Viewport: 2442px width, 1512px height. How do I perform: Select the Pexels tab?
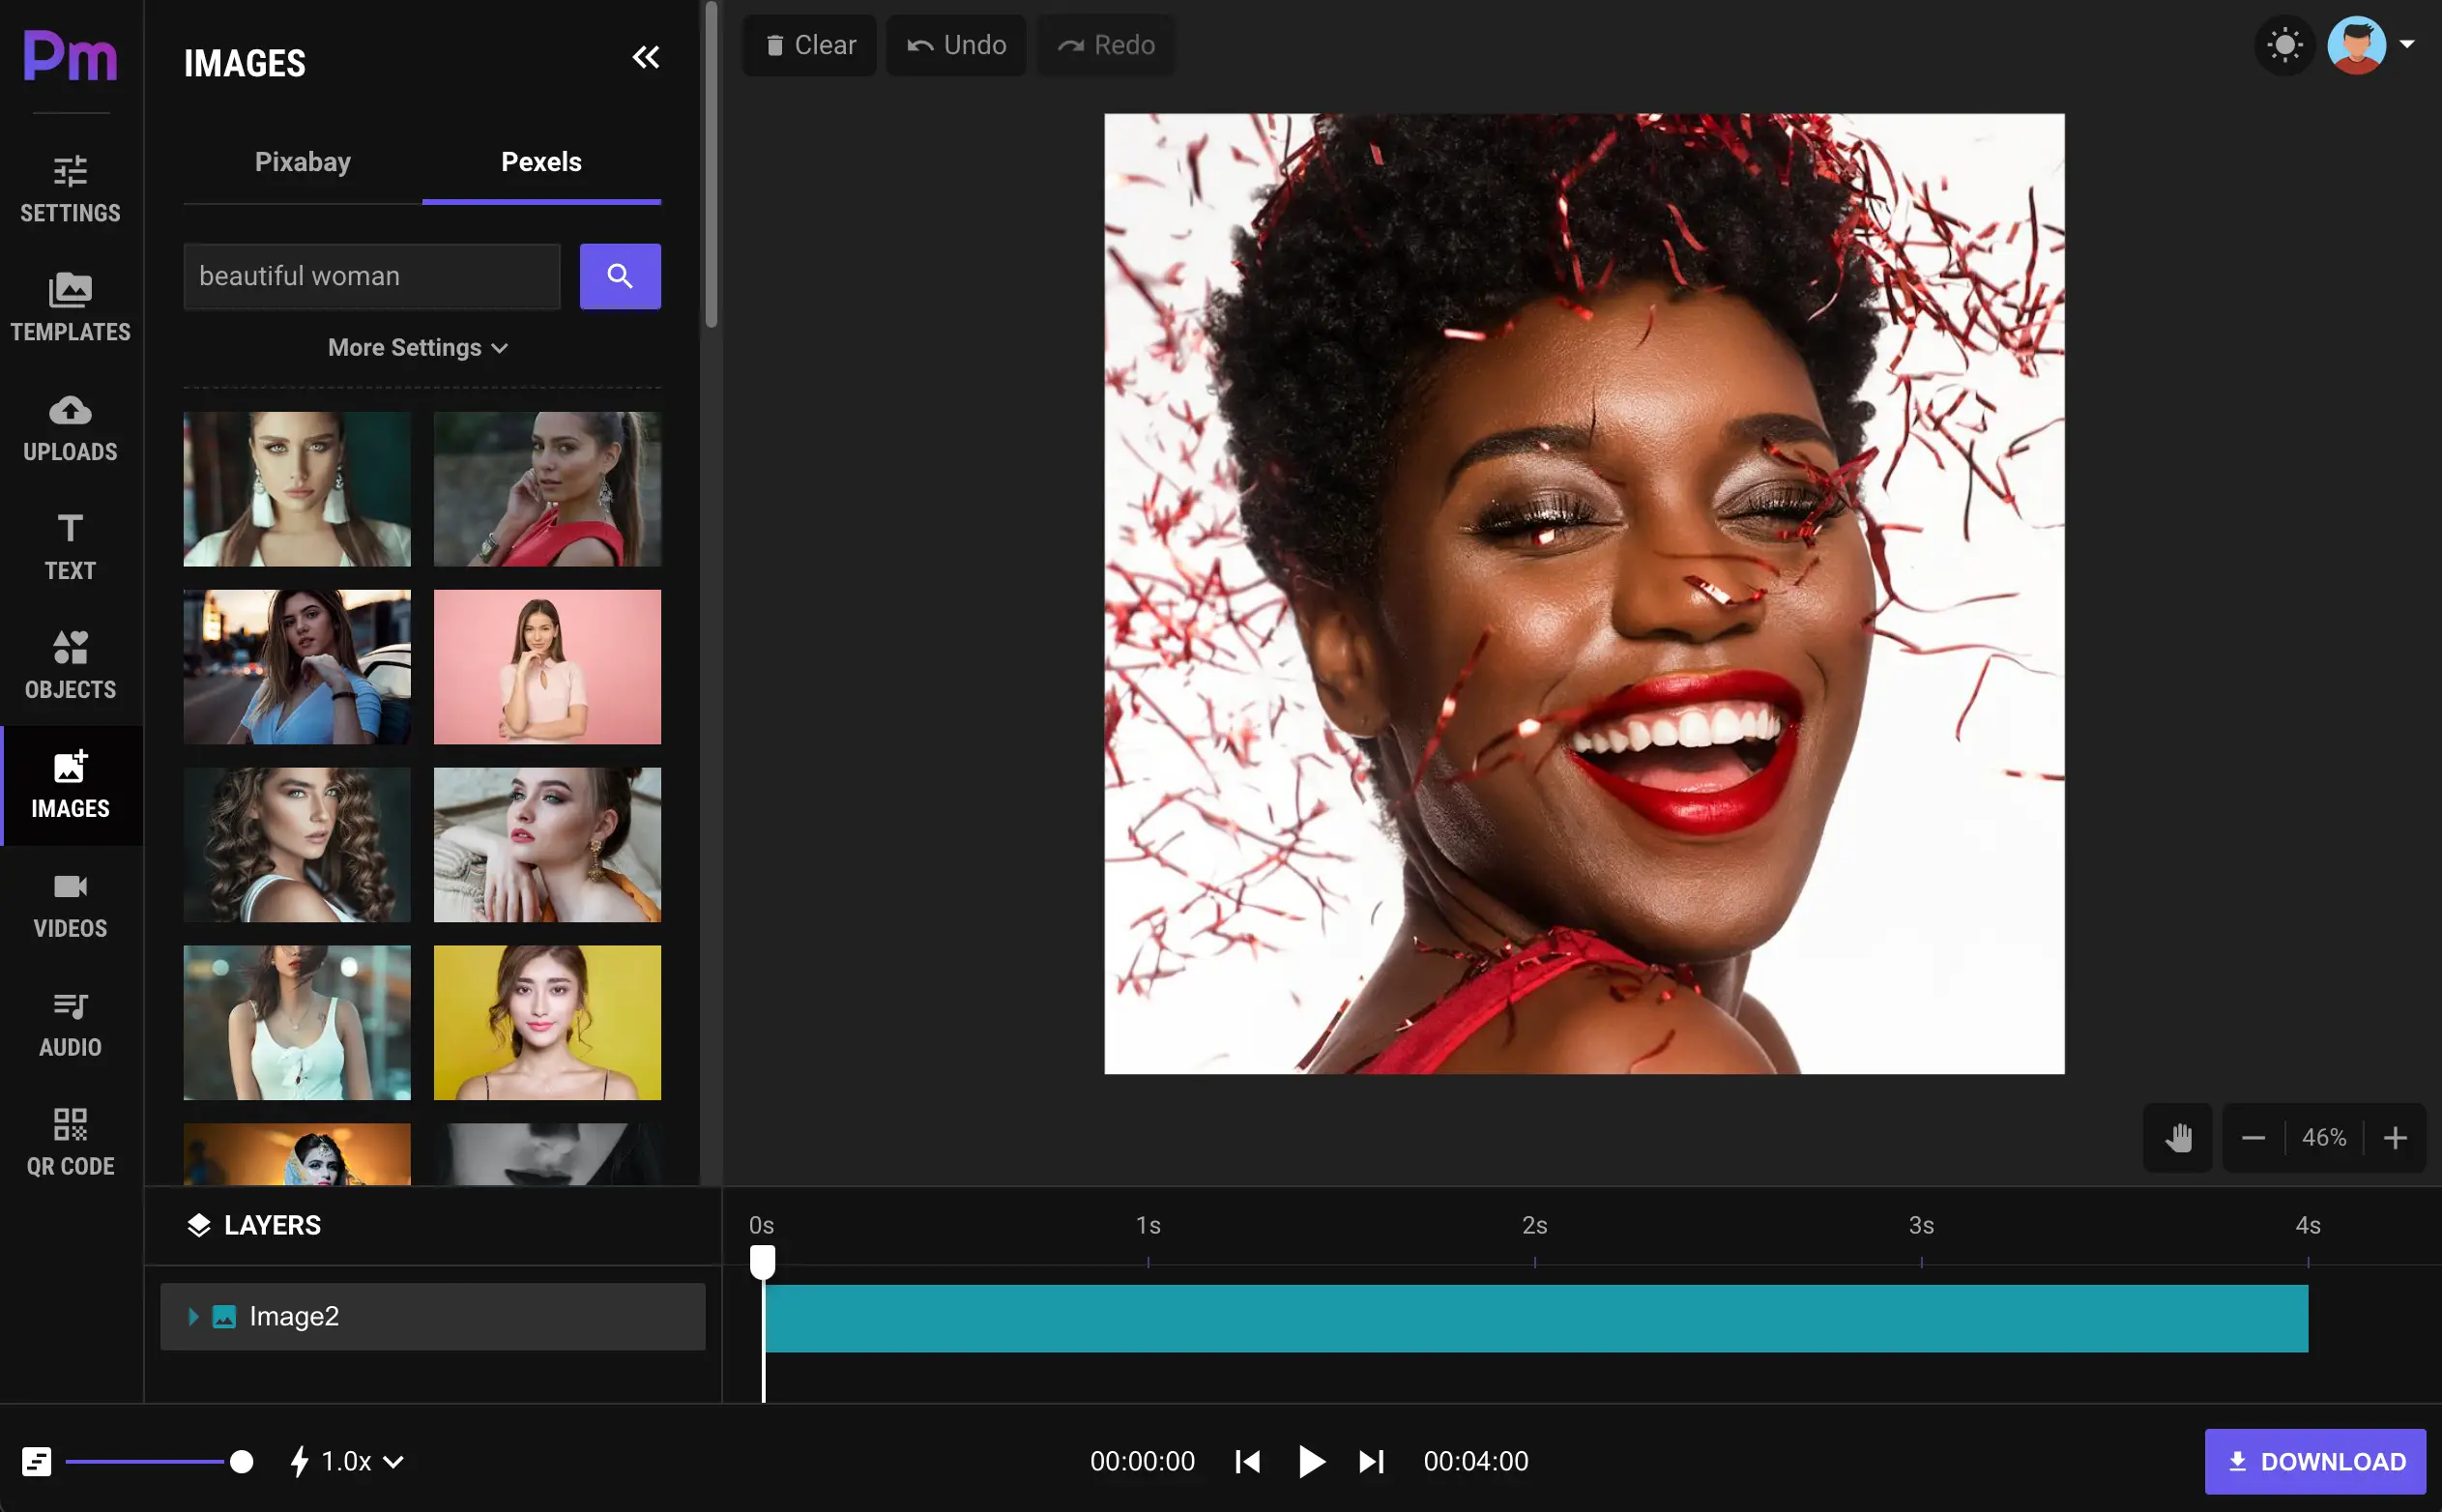[x=540, y=162]
